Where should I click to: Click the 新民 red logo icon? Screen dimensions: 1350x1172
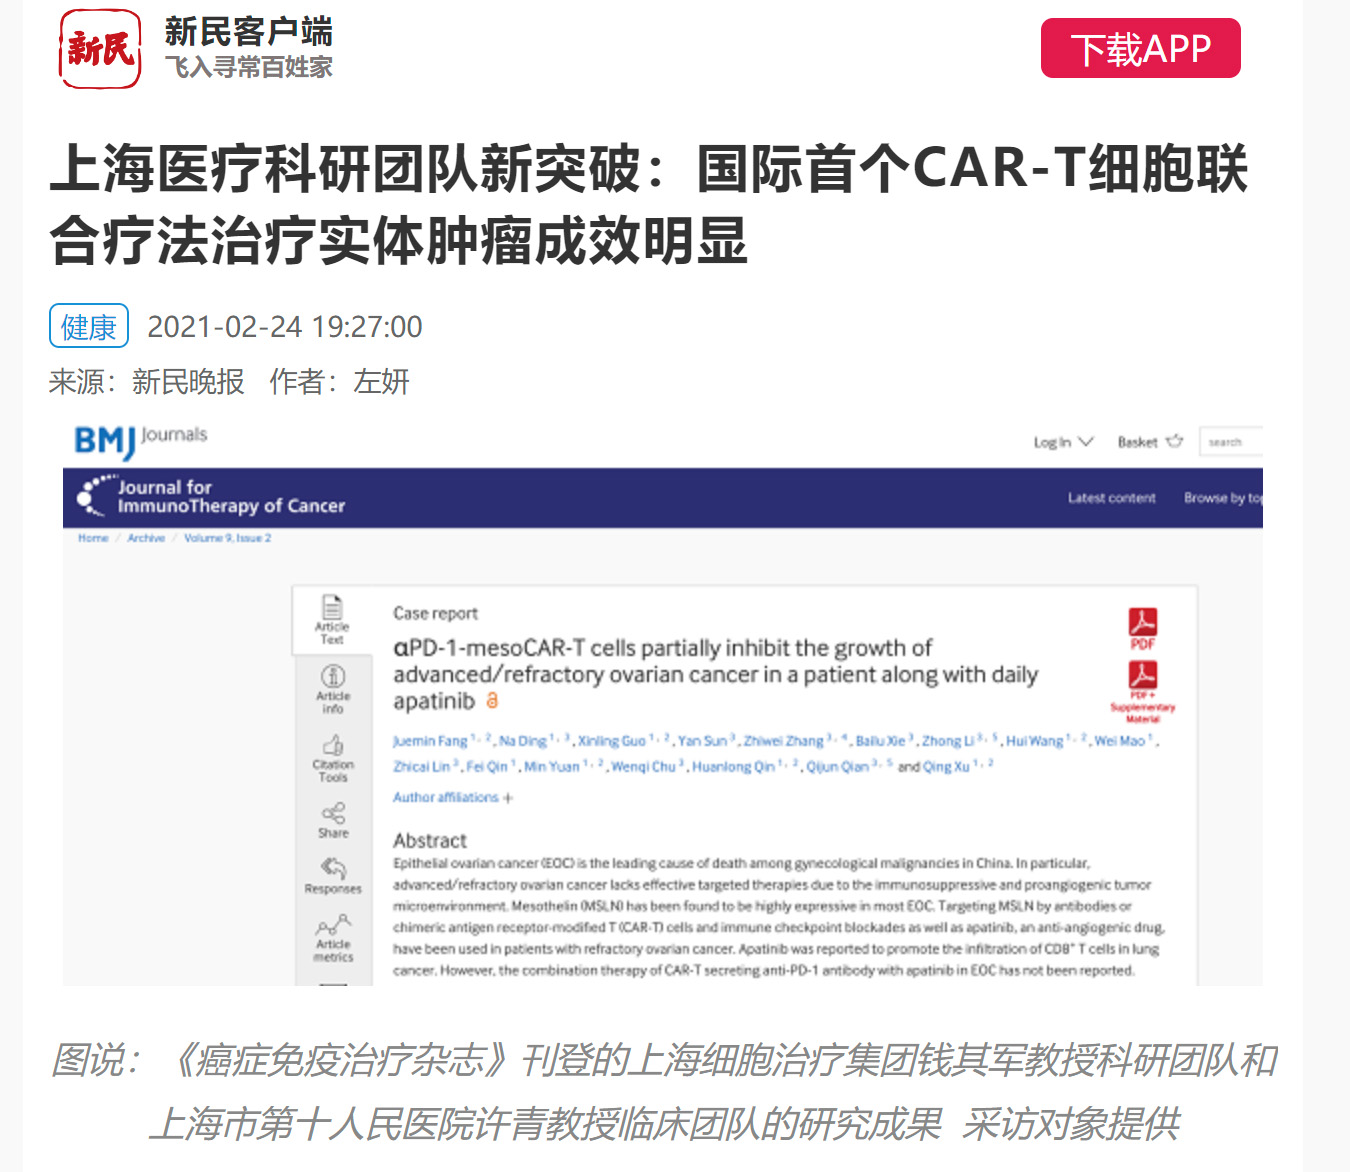100,49
